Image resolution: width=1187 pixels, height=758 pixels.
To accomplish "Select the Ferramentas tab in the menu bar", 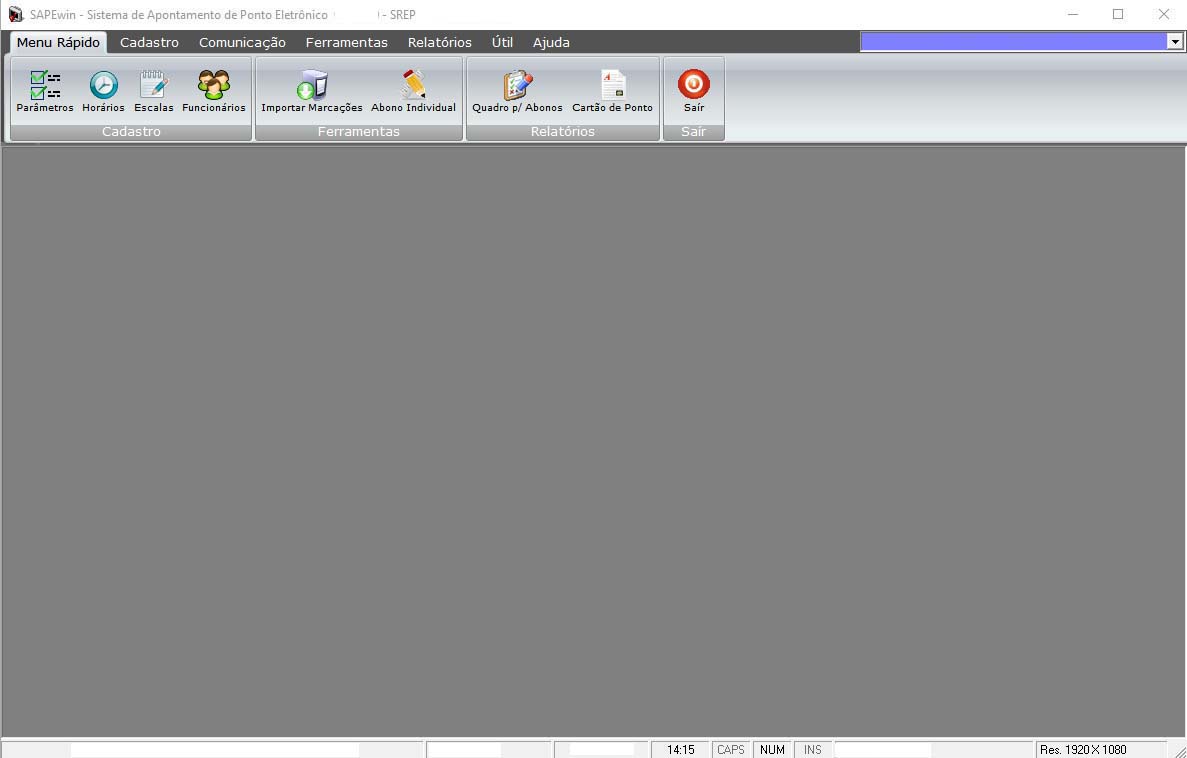I will click(x=346, y=42).
